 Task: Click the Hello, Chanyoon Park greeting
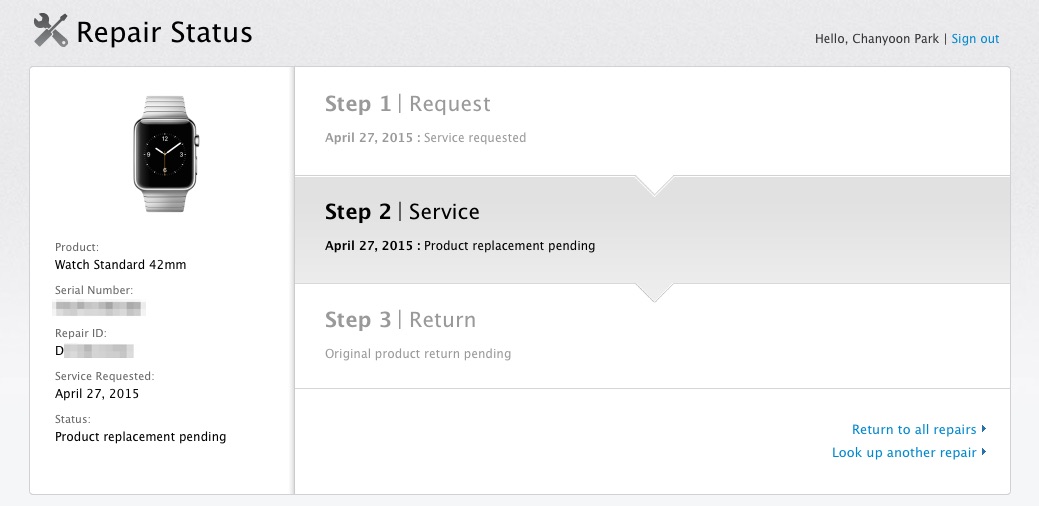click(876, 39)
